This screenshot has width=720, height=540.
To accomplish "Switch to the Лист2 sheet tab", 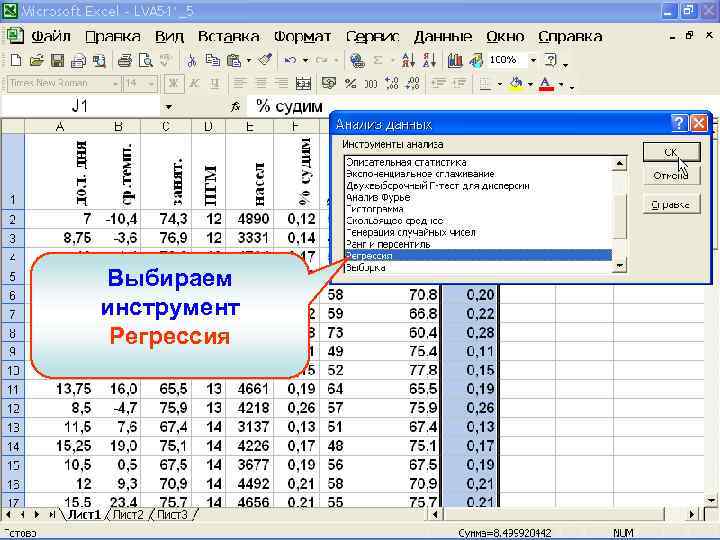I will pos(128,515).
